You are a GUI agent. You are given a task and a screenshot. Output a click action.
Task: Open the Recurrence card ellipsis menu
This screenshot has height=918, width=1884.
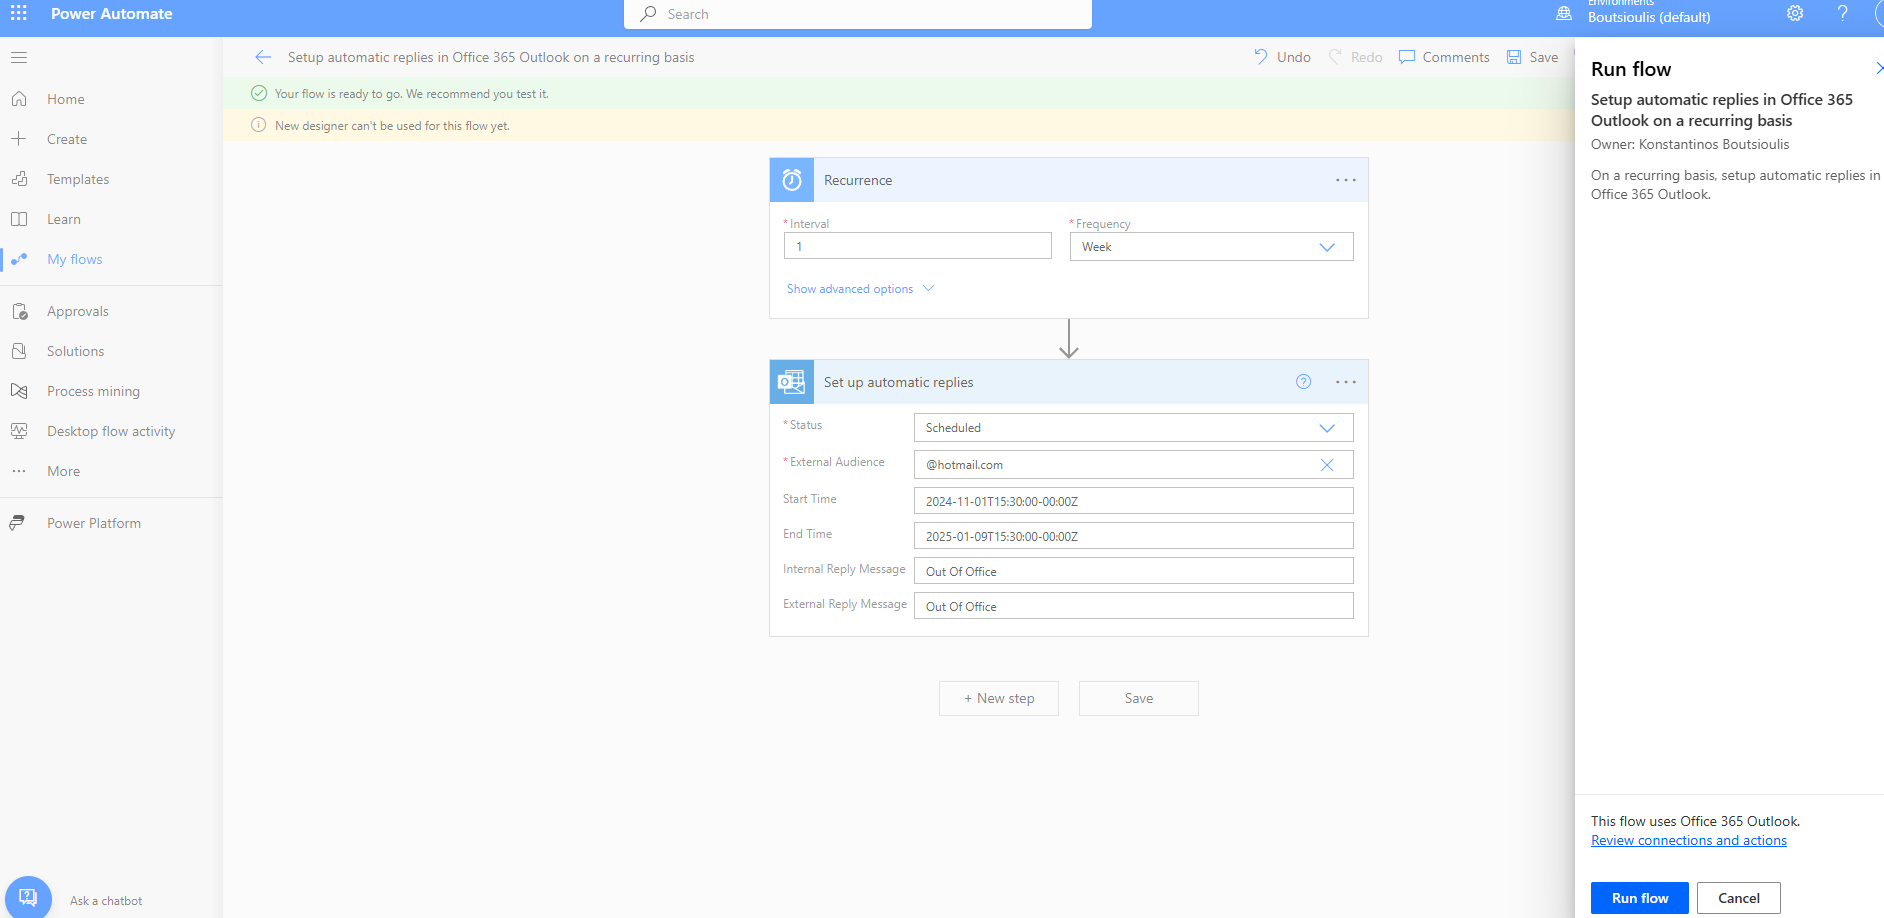pyautogui.click(x=1346, y=180)
